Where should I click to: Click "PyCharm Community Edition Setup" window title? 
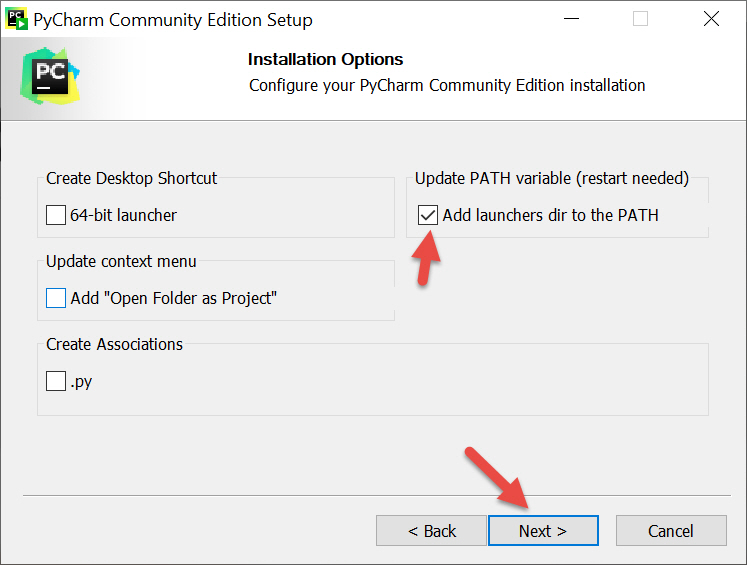(173, 20)
